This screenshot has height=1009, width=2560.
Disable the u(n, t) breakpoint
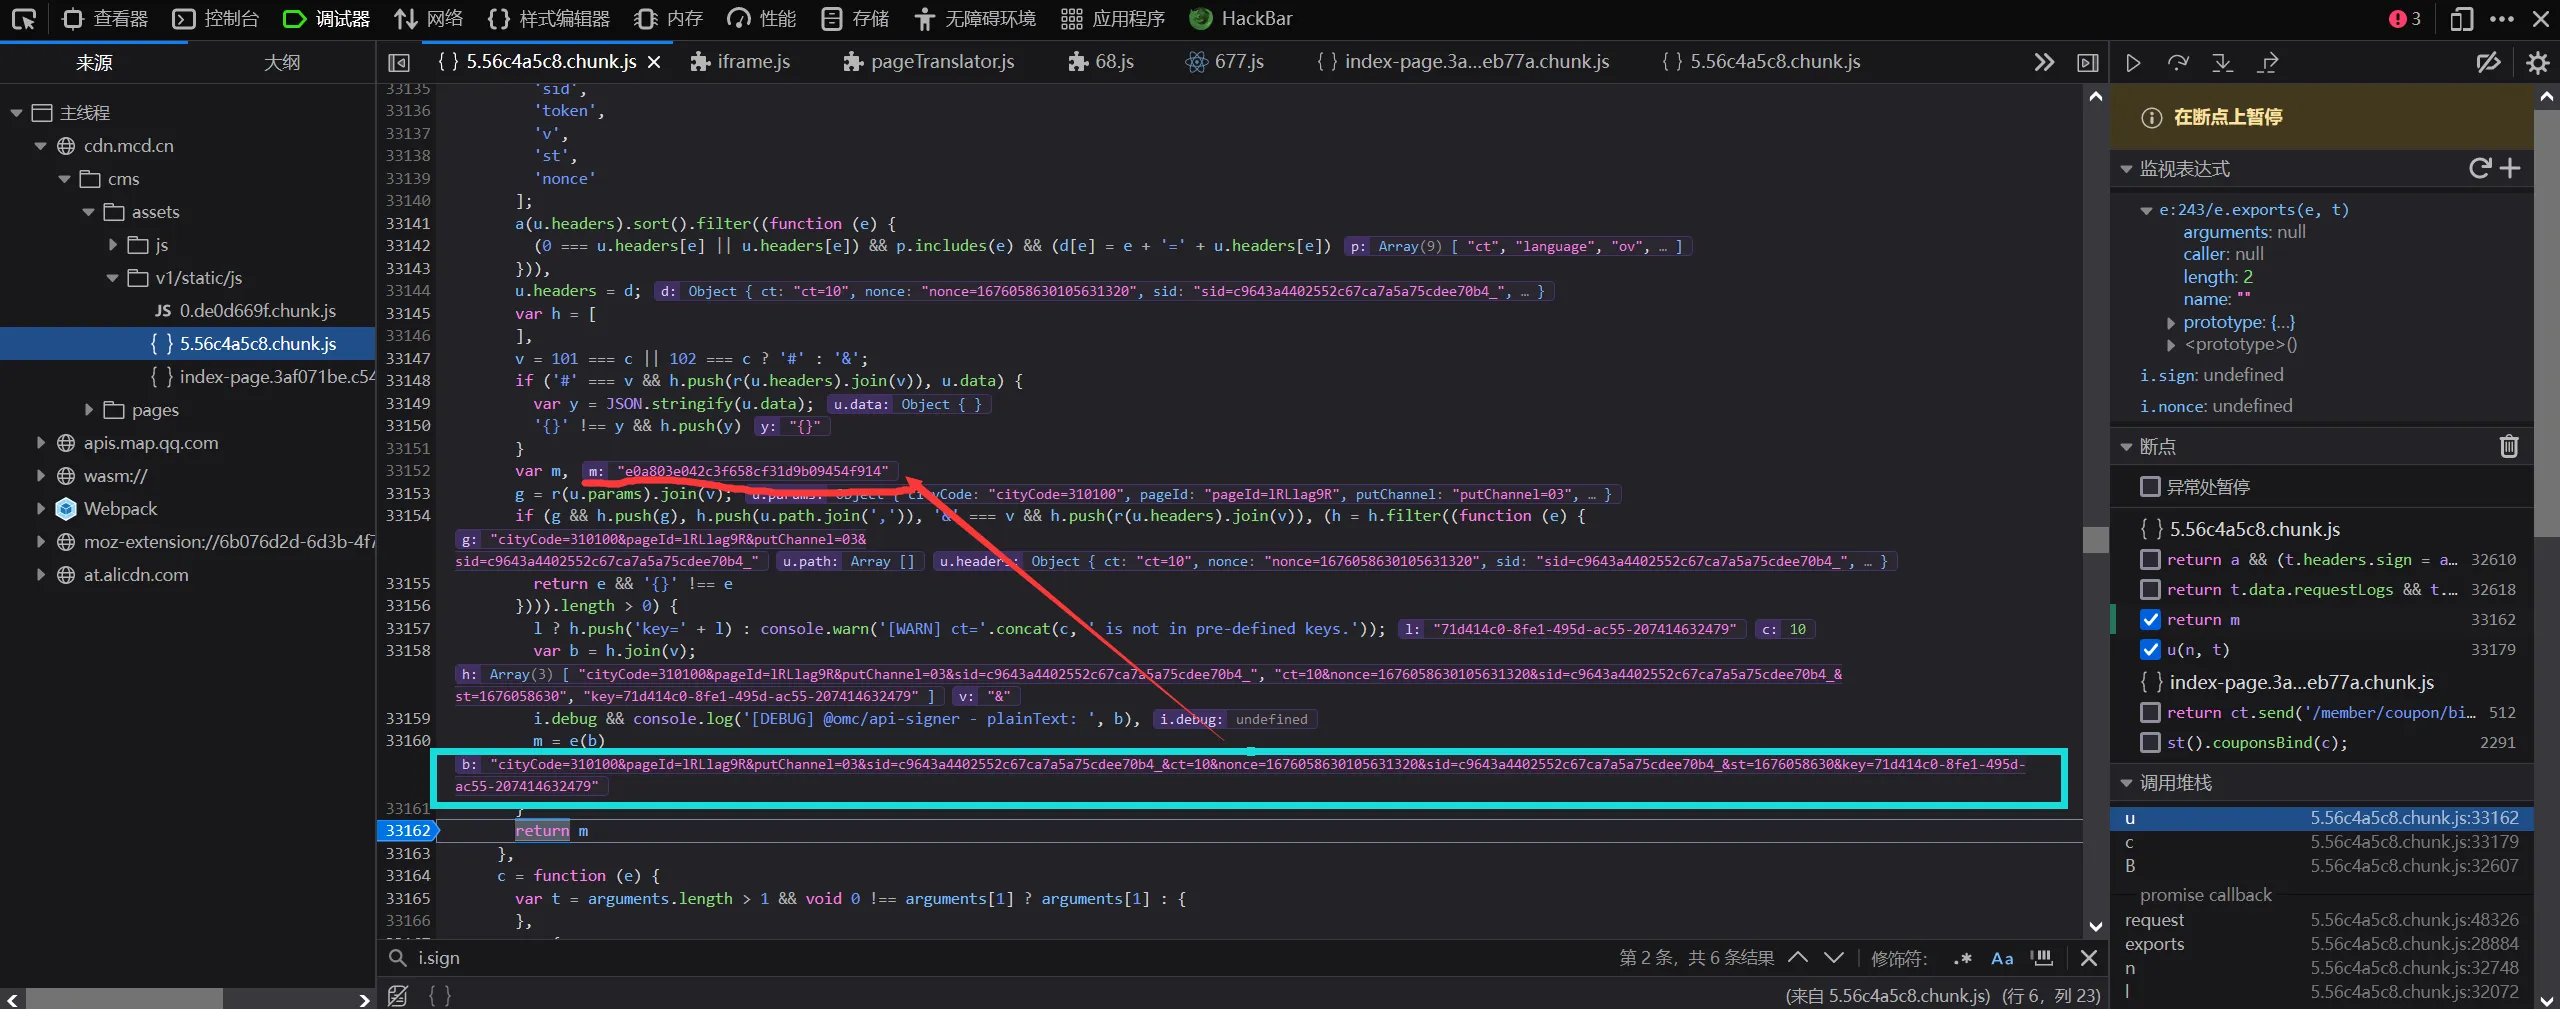pos(2150,649)
